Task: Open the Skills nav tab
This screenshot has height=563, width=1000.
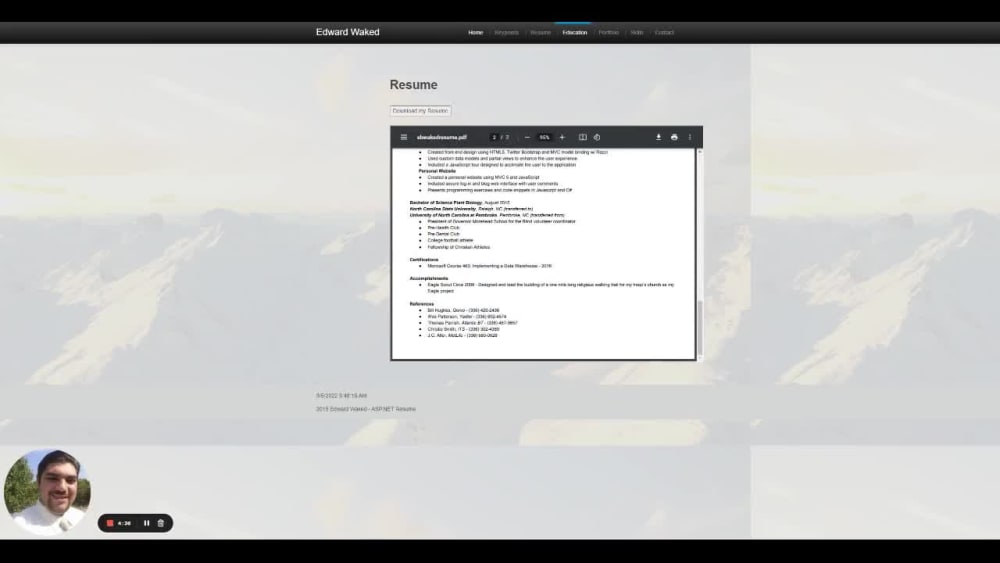Action: [636, 33]
